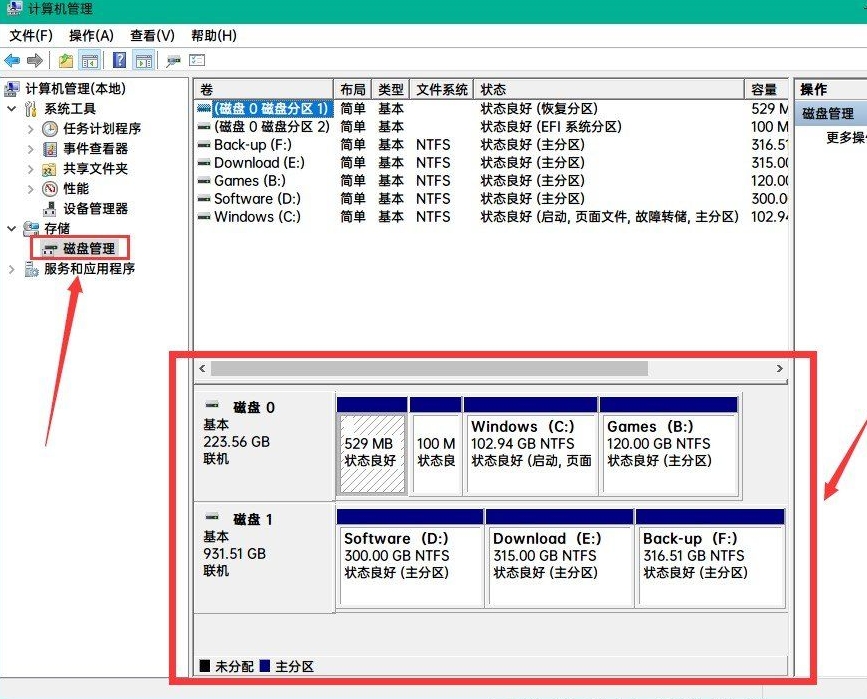Select the 100 M EFI partition block
This screenshot has height=699, width=867.
tap(436, 446)
